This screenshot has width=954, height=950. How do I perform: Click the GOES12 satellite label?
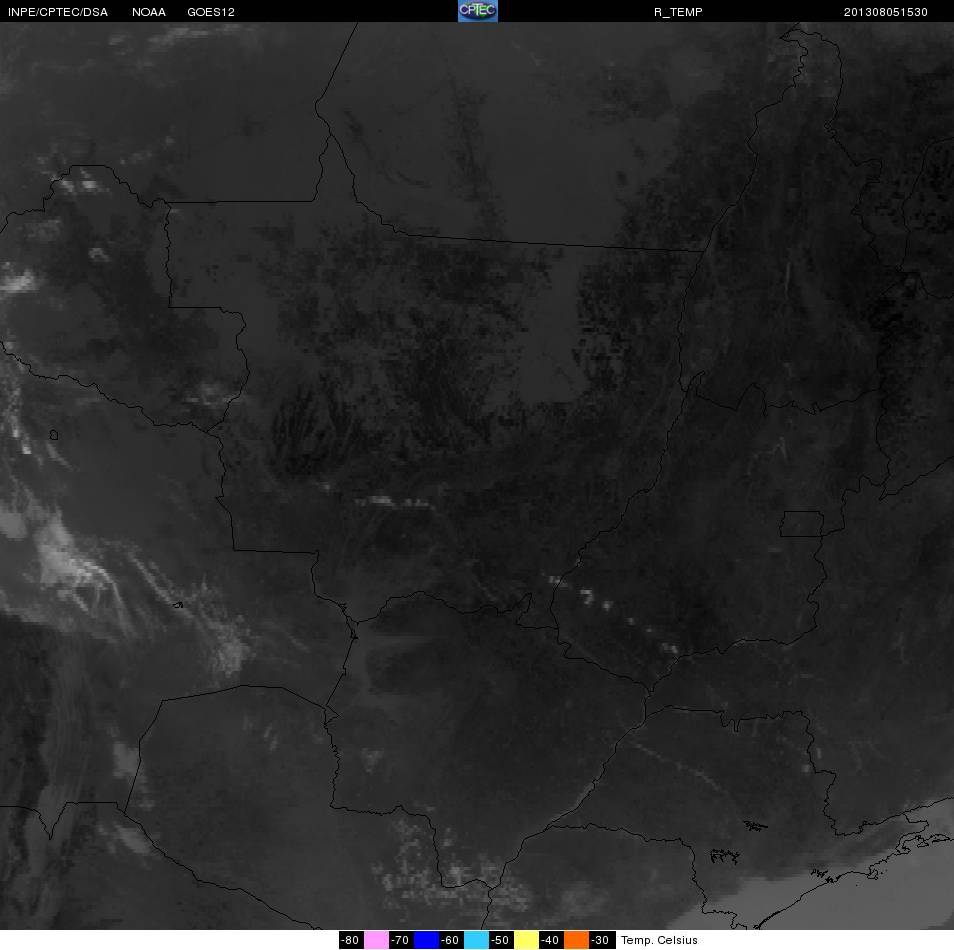coord(211,12)
